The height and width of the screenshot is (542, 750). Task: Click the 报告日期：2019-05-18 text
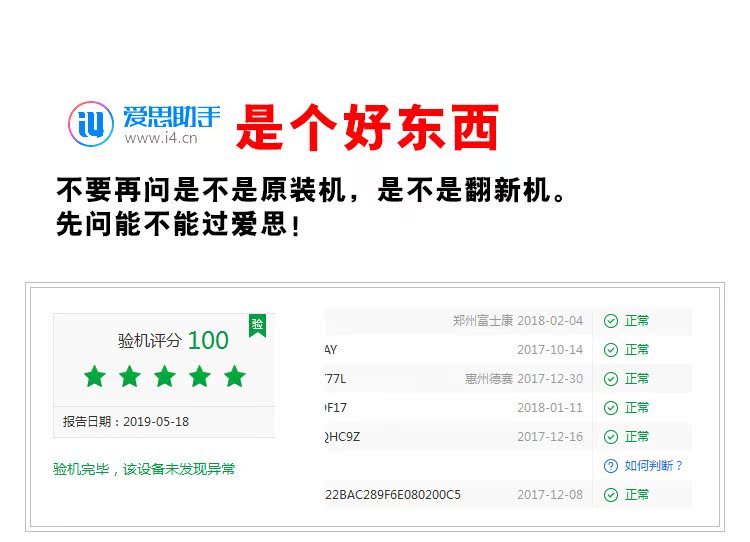(x=126, y=421)
